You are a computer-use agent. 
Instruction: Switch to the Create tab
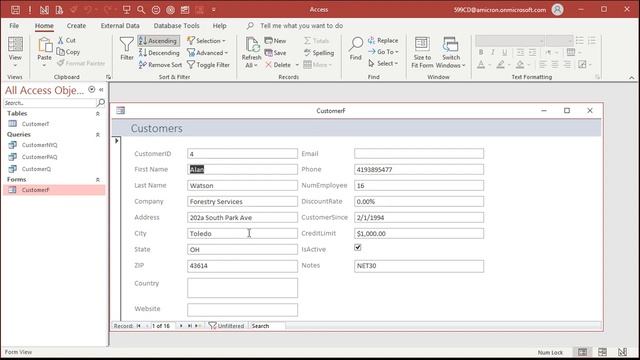(x=76, y=26)
